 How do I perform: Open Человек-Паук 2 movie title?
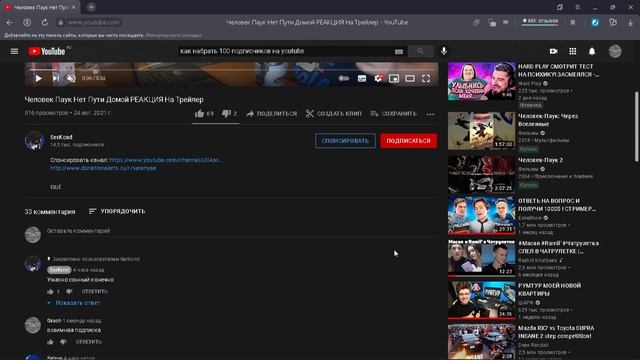(x=540, y=160)
